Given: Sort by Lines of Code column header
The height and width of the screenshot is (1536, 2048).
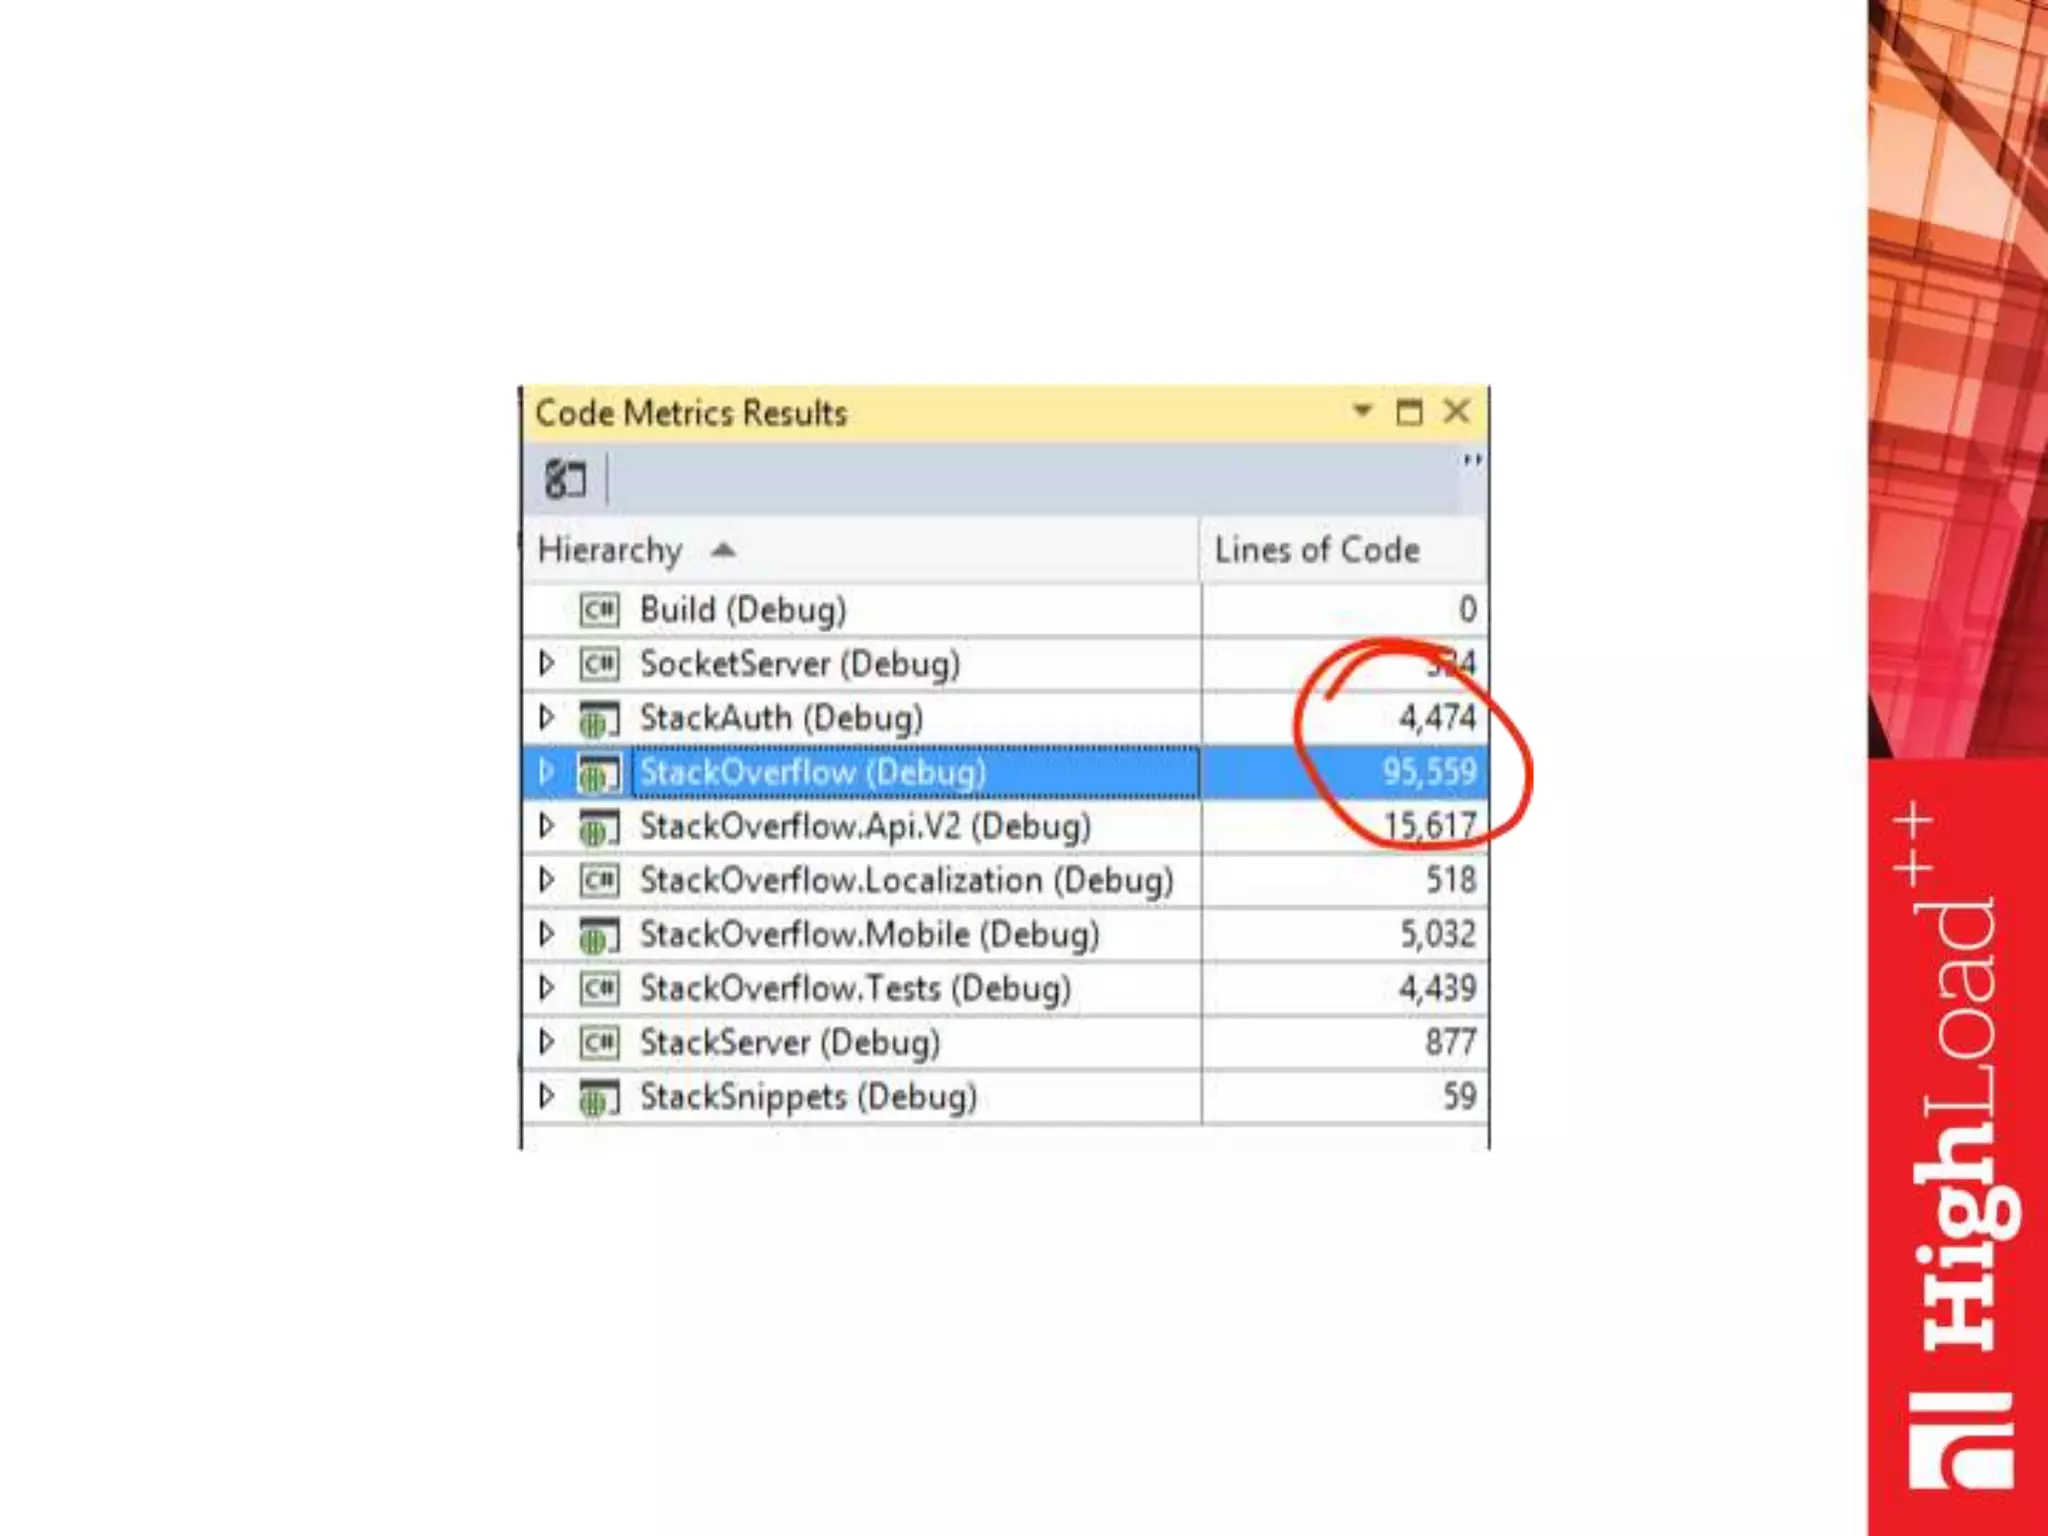Looking at the screenshot, I should (1316, 550).
